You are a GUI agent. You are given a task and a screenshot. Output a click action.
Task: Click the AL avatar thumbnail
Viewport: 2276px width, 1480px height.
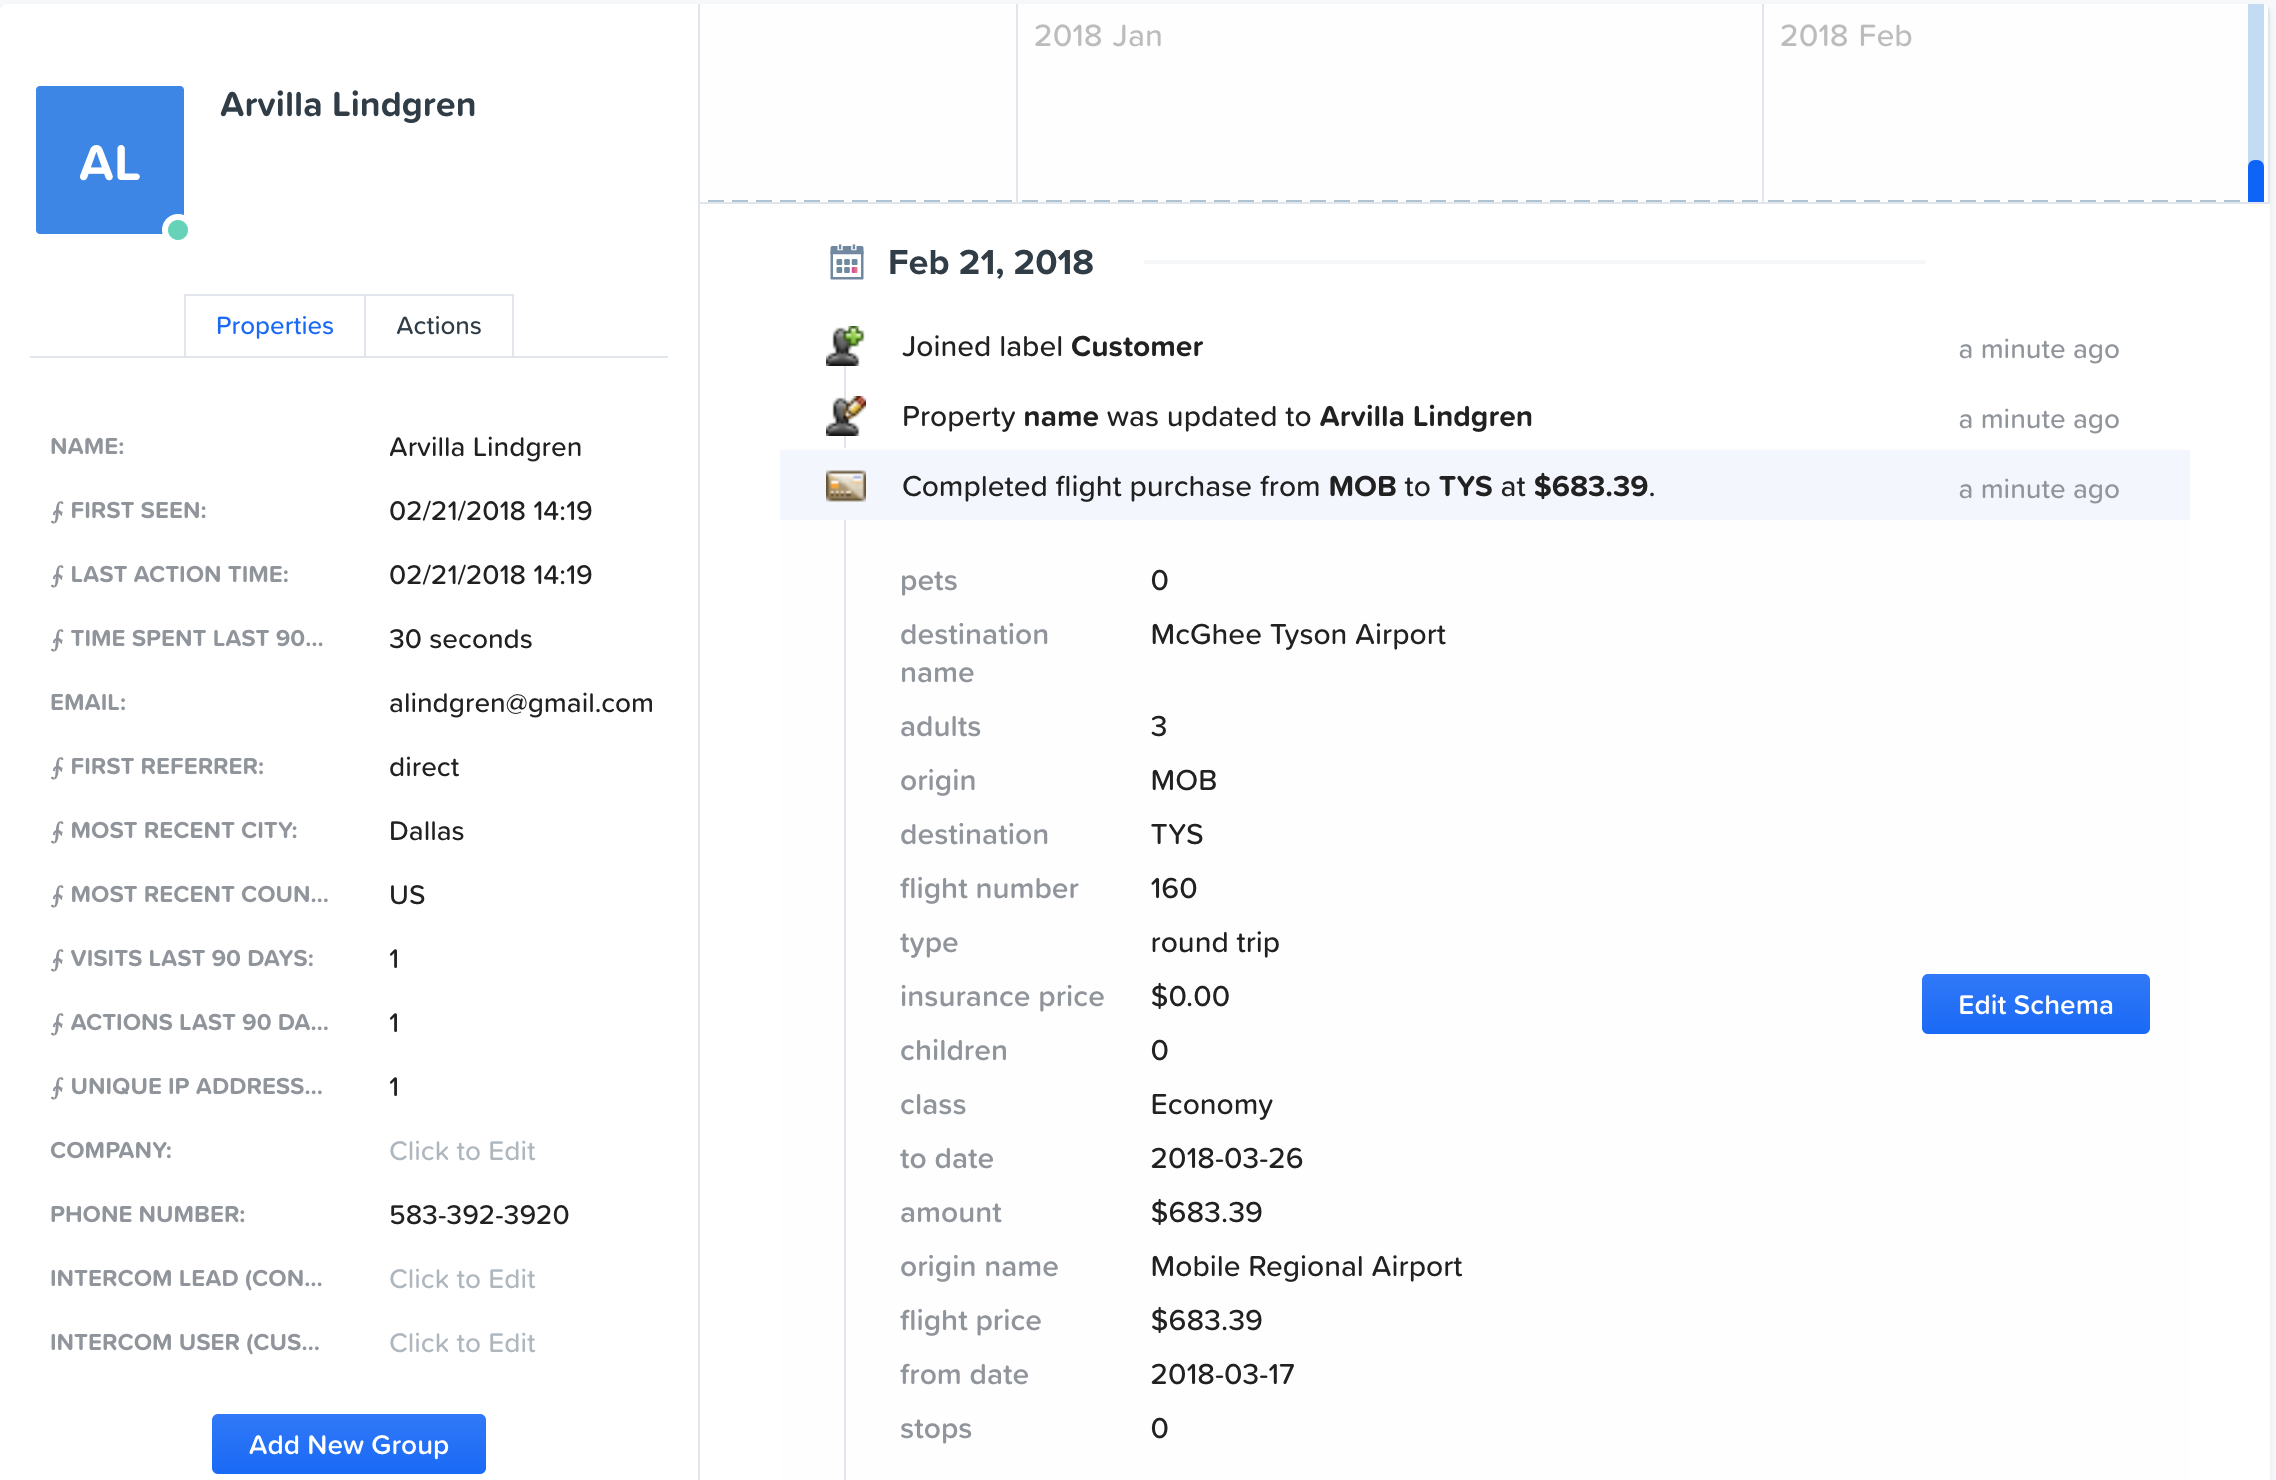tap(110, 160)
